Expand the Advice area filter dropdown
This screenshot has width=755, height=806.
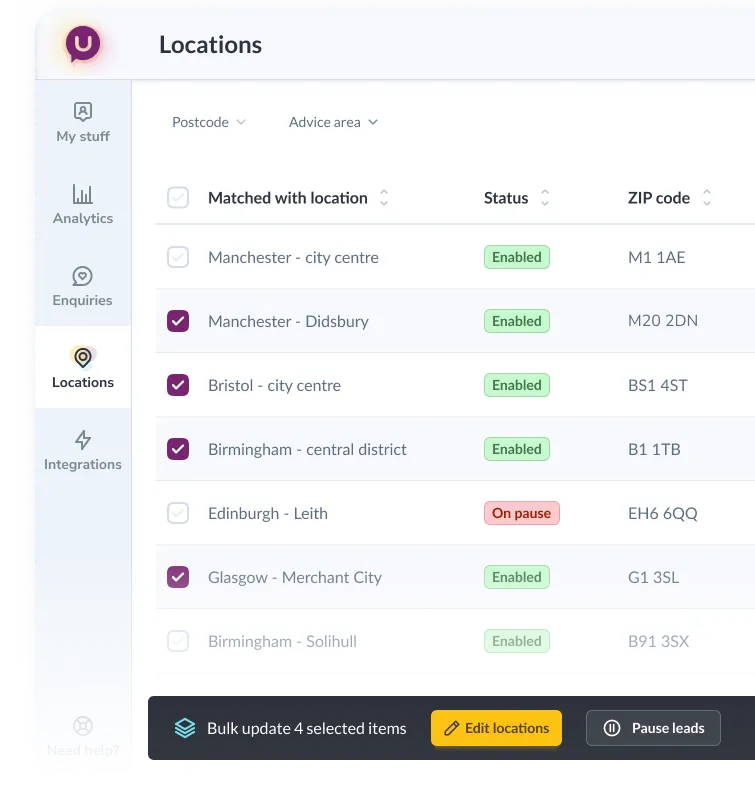click(x=333, y=122)
